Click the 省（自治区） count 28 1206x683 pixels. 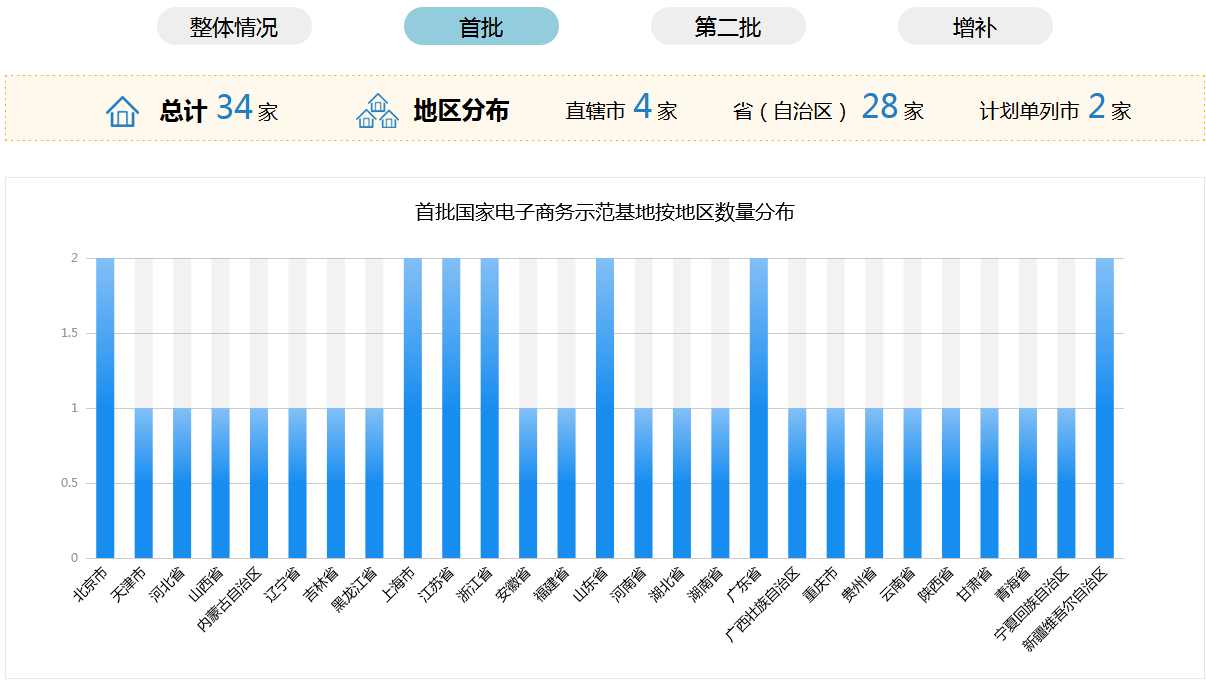(879, 108)
